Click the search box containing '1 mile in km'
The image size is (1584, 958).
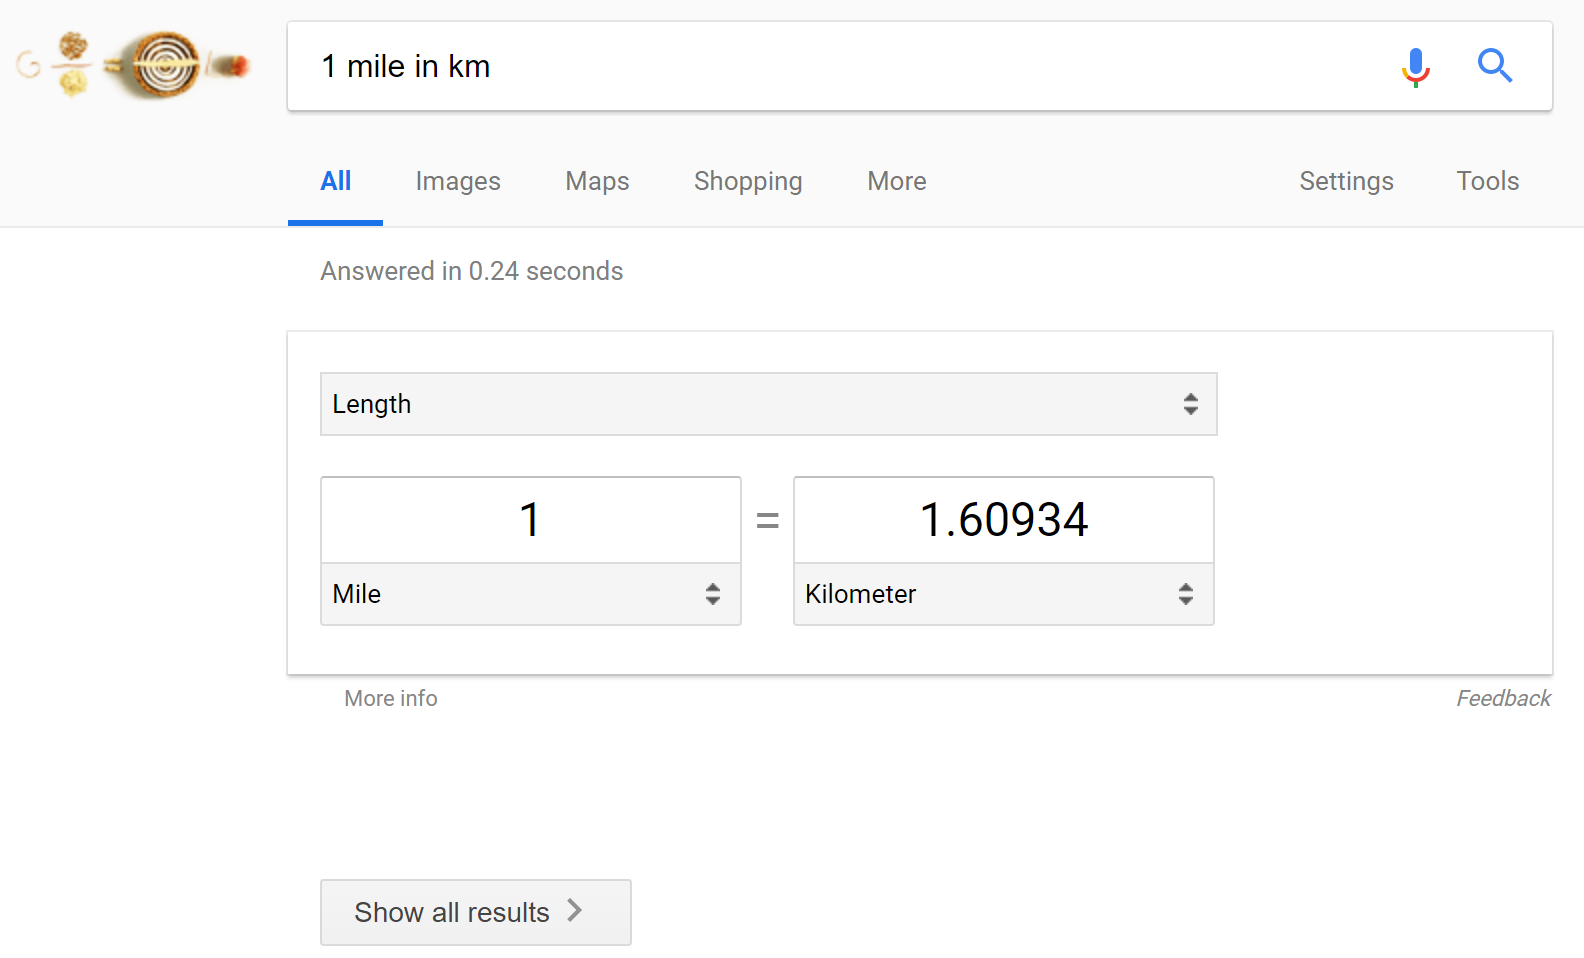(840, 66)
